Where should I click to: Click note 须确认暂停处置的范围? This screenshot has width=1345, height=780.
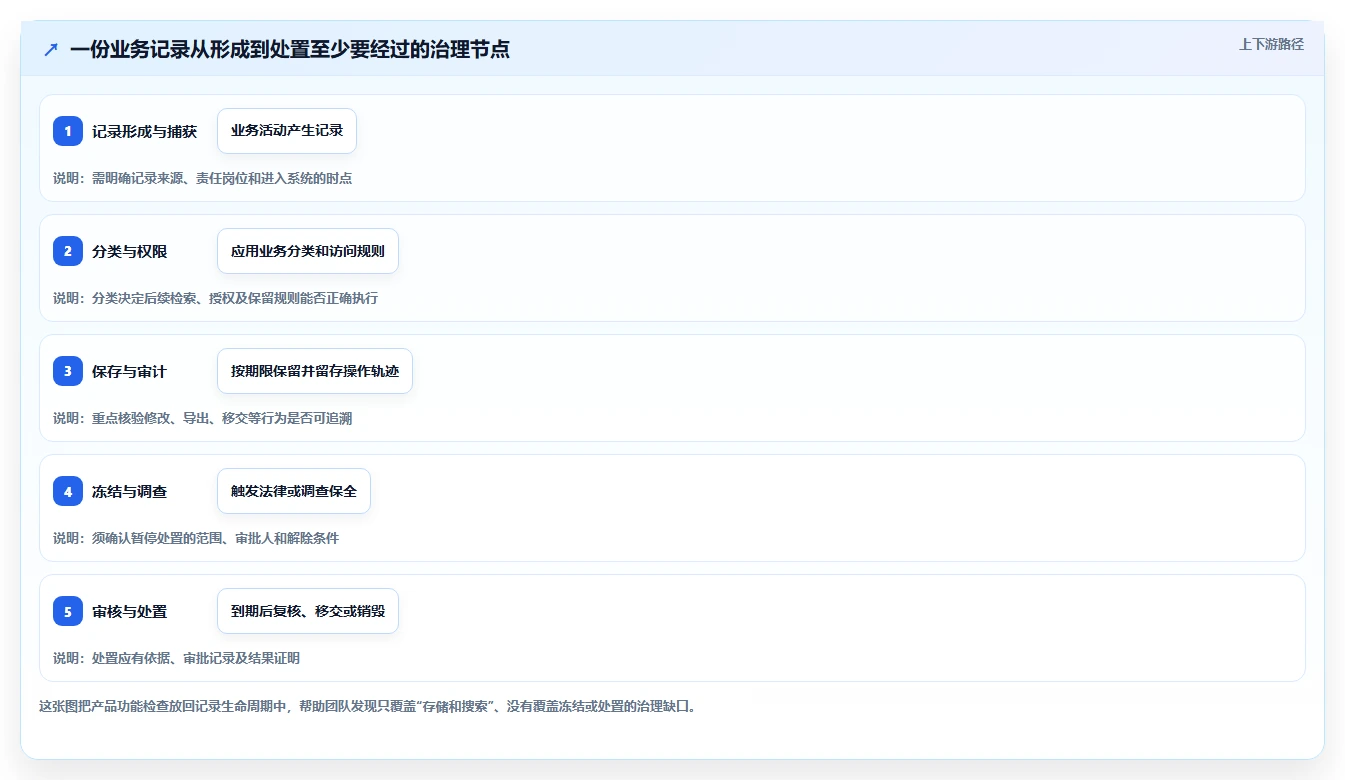pyautogui.click(x=196, y=538)
